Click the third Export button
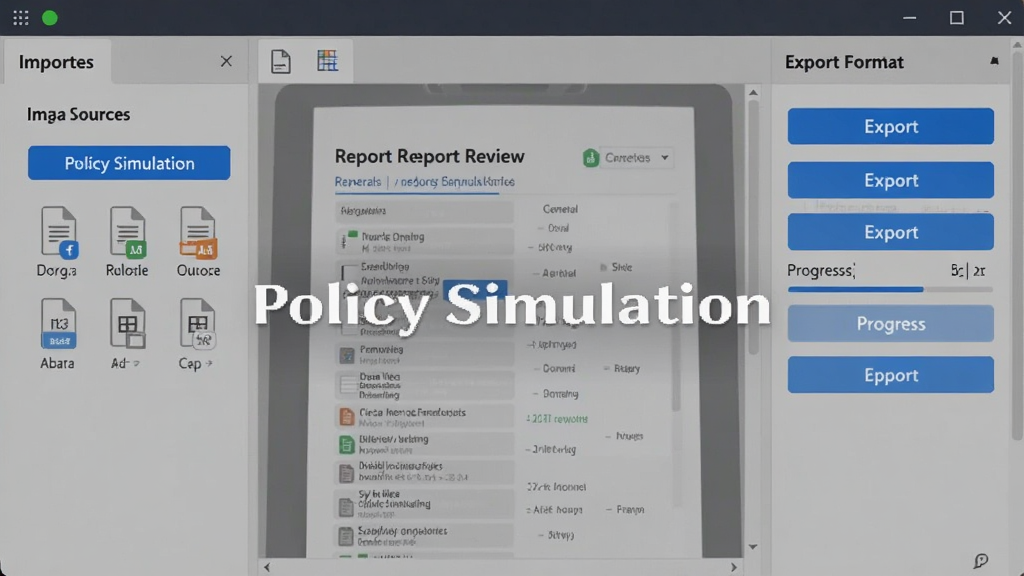The height and width of the screenshot is (576, 1024). [x=890, y=232]
